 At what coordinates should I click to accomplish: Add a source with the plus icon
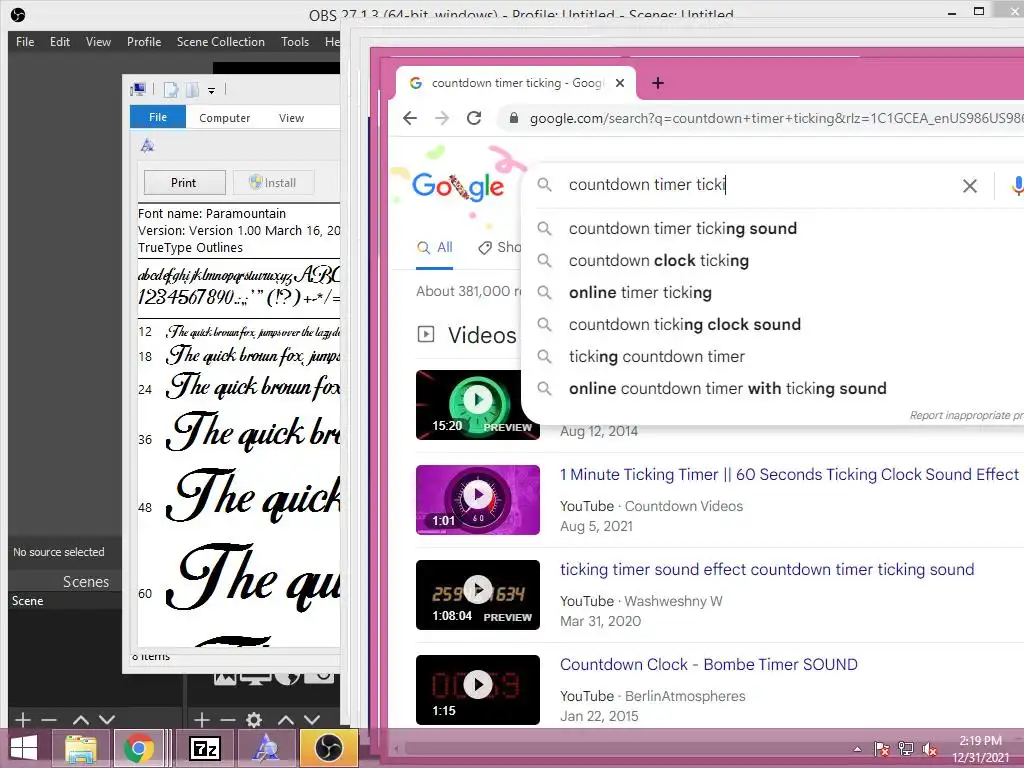pyautogui.click(x=202, y=720)
